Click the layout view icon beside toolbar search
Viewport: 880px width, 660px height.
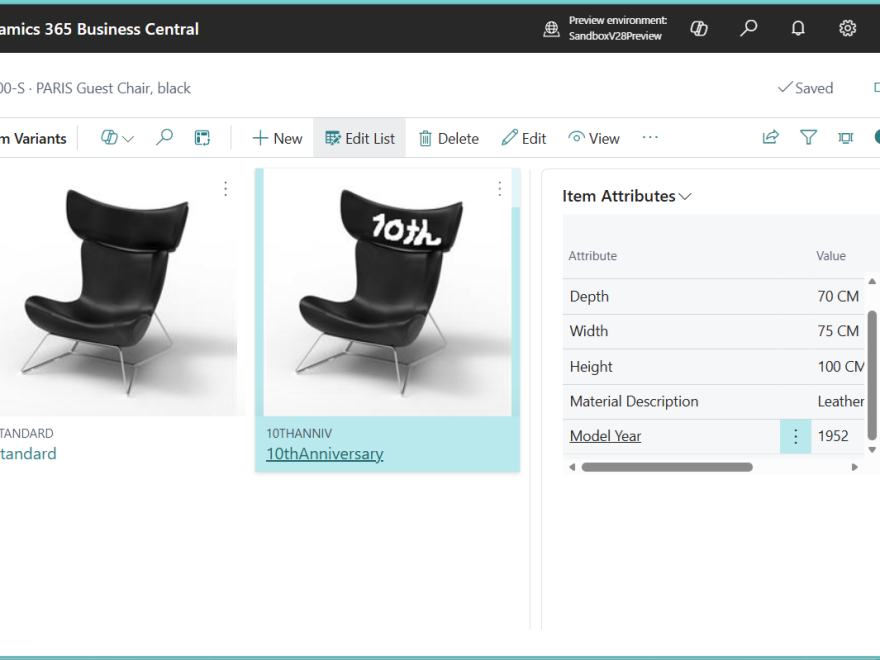202,138
